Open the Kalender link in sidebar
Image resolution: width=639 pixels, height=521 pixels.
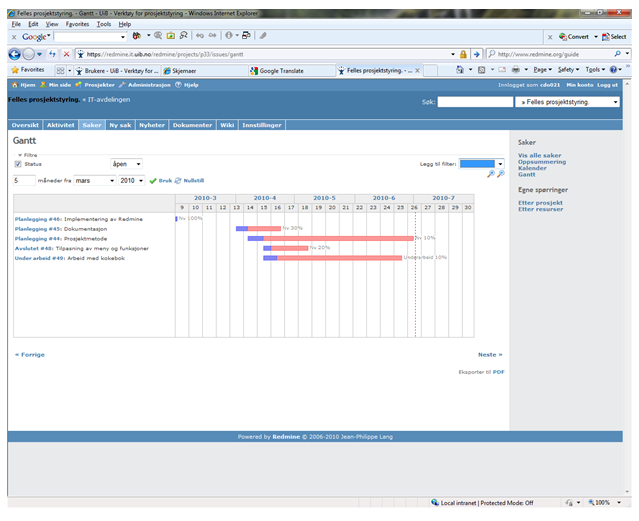point(532,168)
